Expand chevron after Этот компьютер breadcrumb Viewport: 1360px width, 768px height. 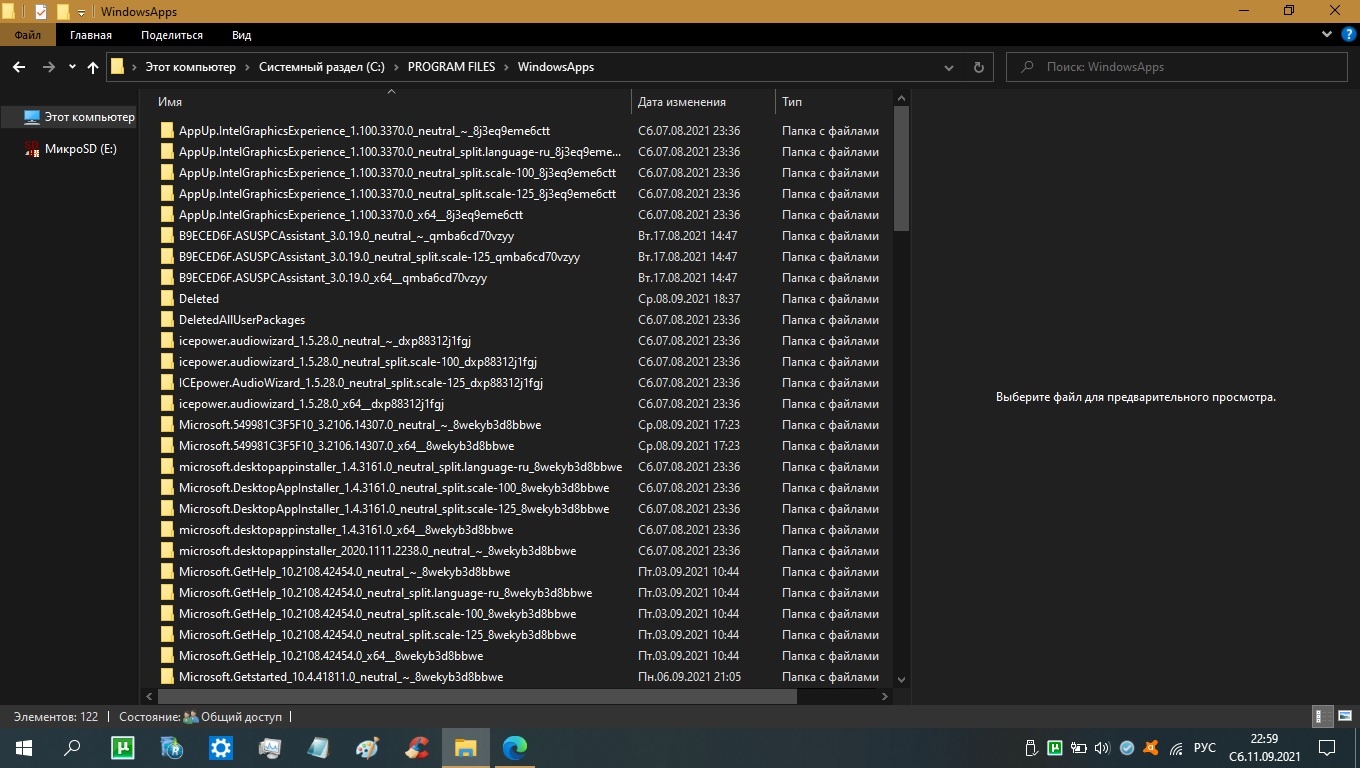pos(248,67)
